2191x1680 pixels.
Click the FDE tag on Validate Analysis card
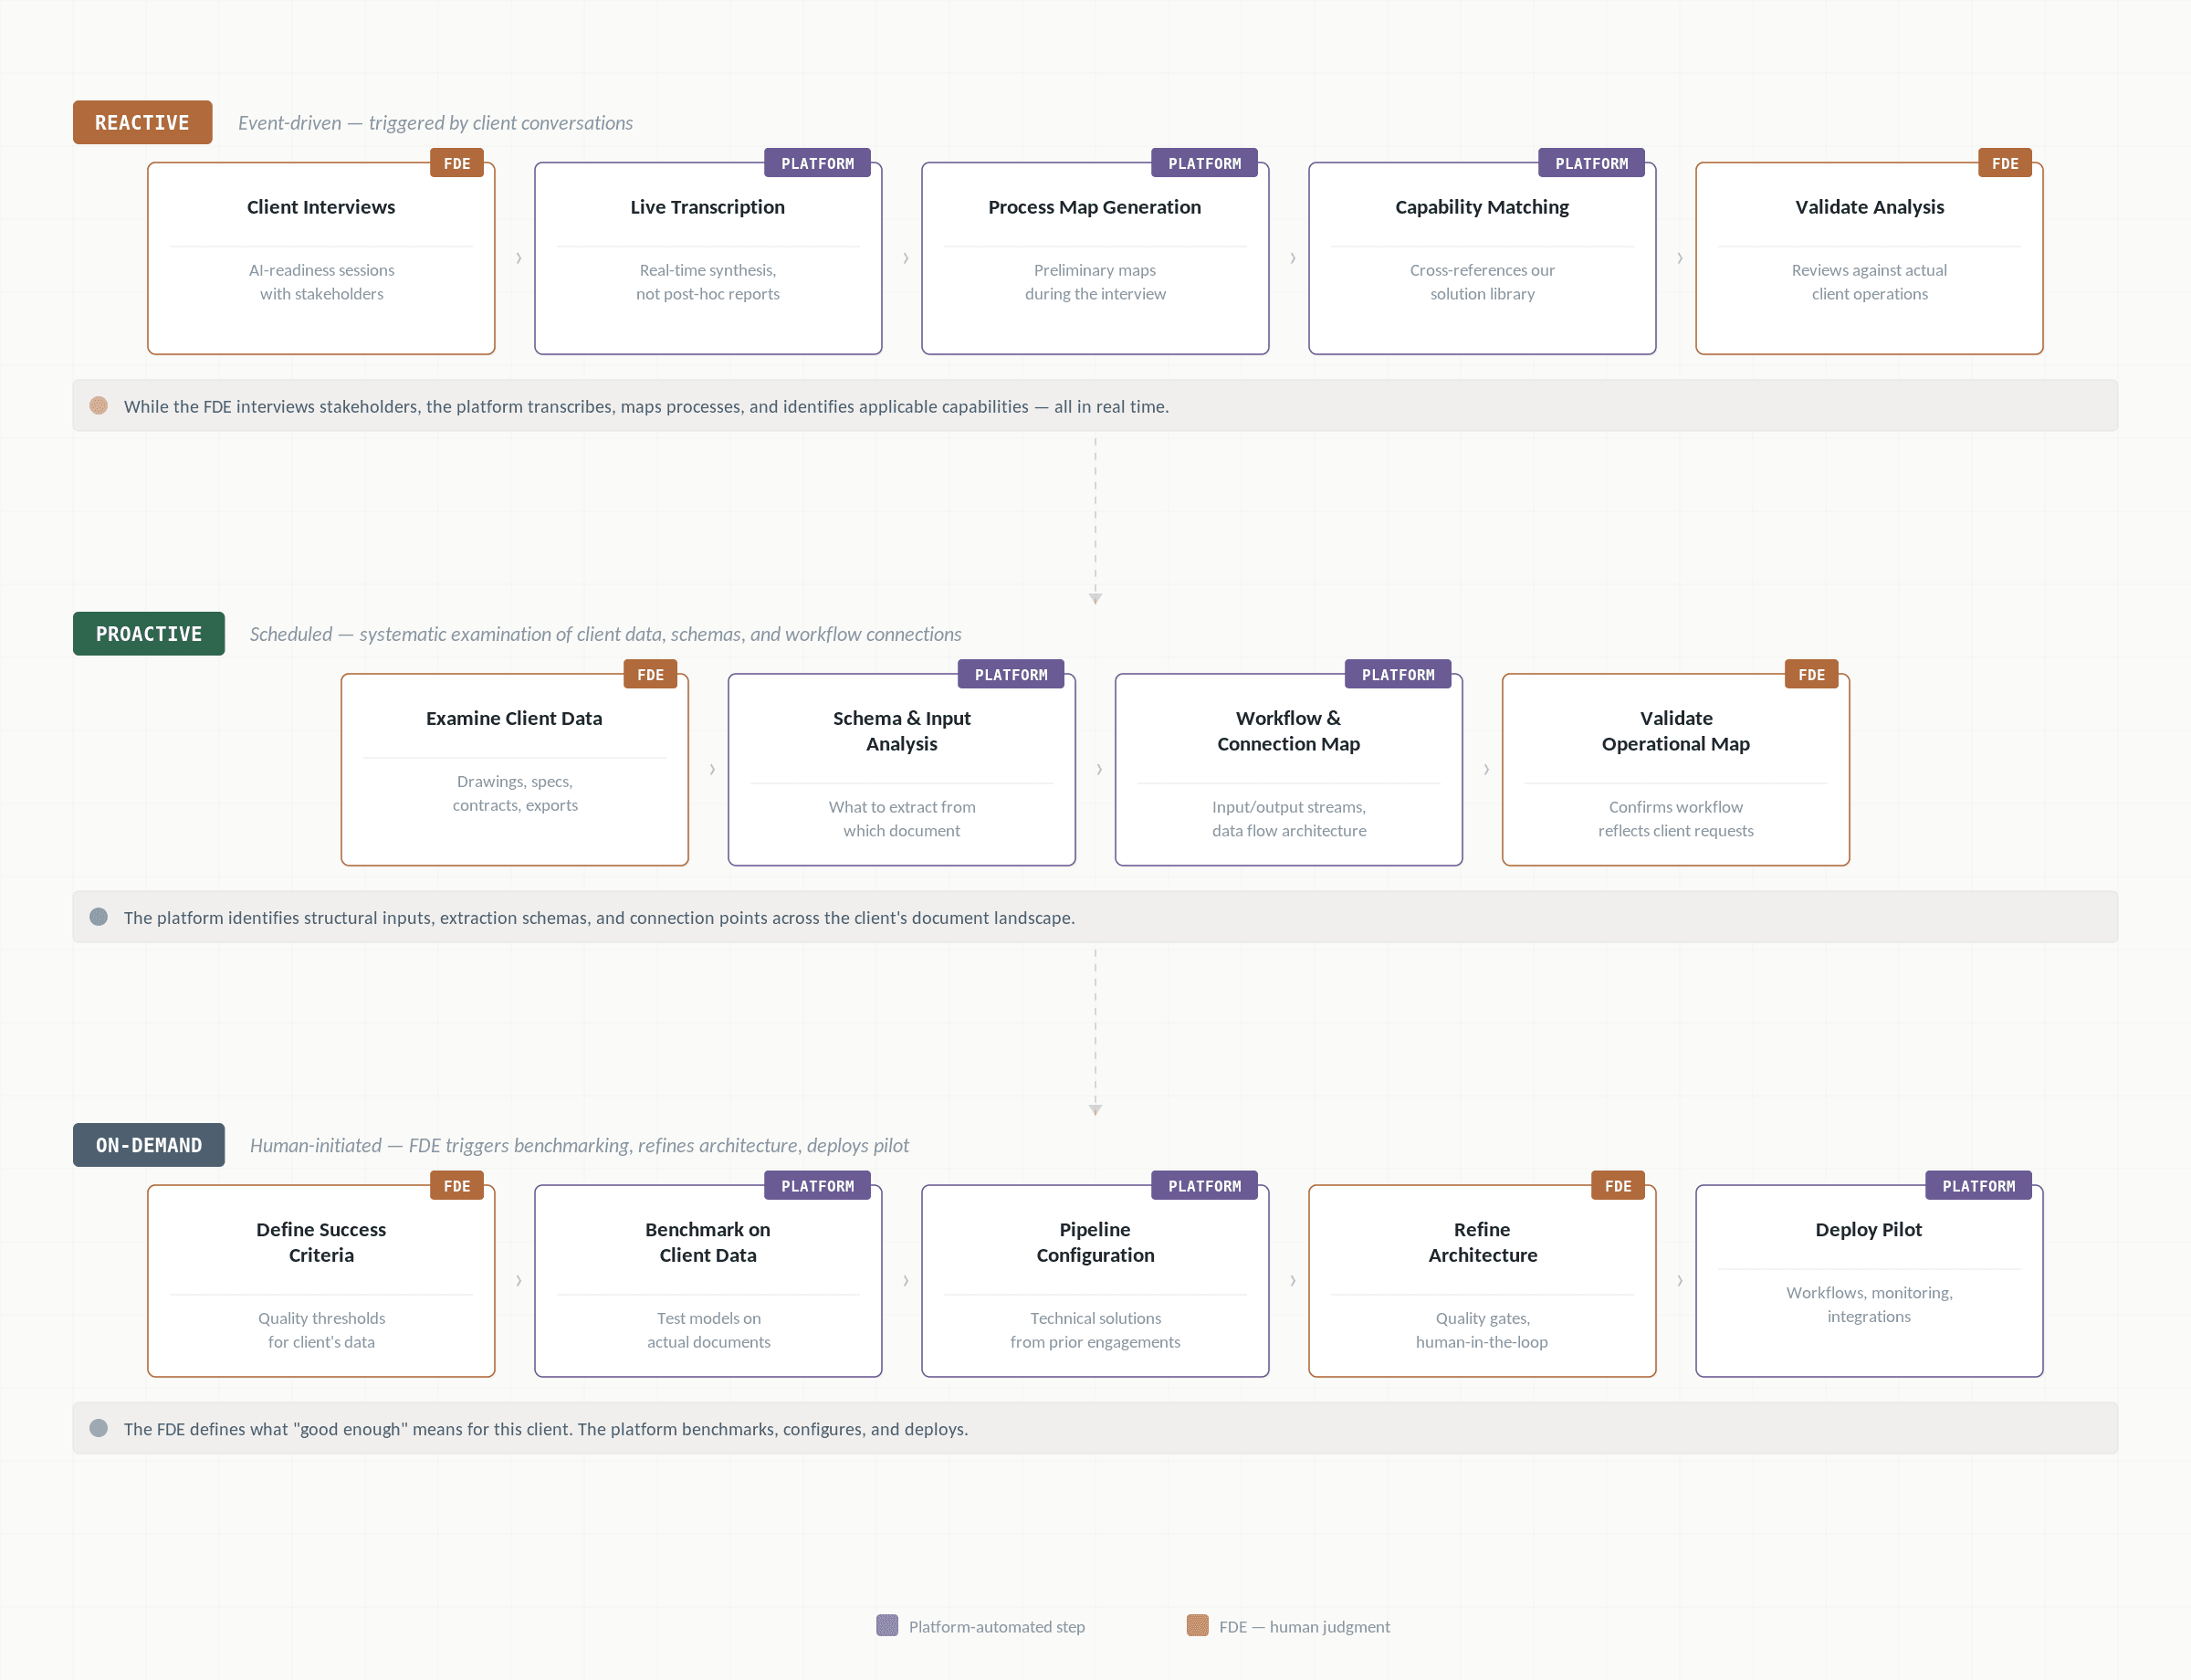tap(2004, 163)
